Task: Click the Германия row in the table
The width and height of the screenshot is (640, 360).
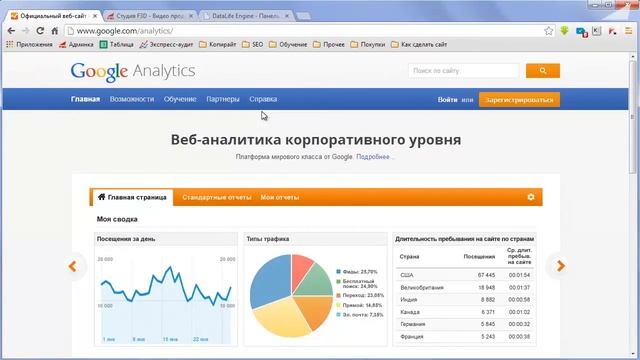Action: click(x=464, y=324)
